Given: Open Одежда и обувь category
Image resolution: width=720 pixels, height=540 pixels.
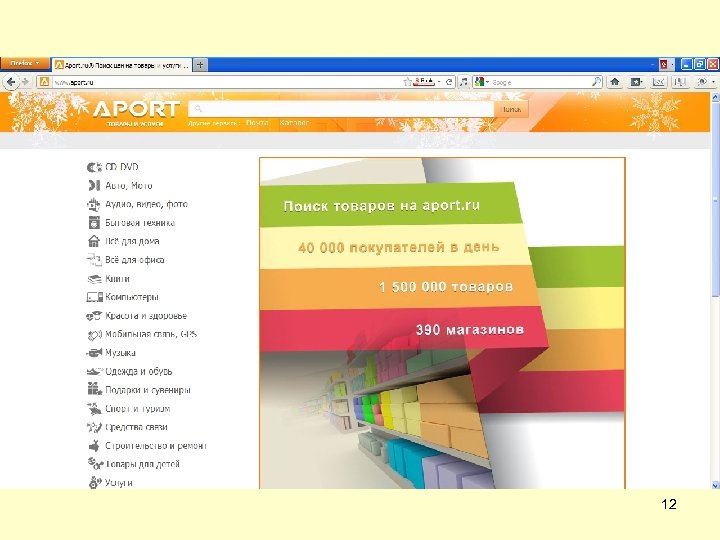Looking at the screenshot, I should pyautogui.click(x=139, y=371).
